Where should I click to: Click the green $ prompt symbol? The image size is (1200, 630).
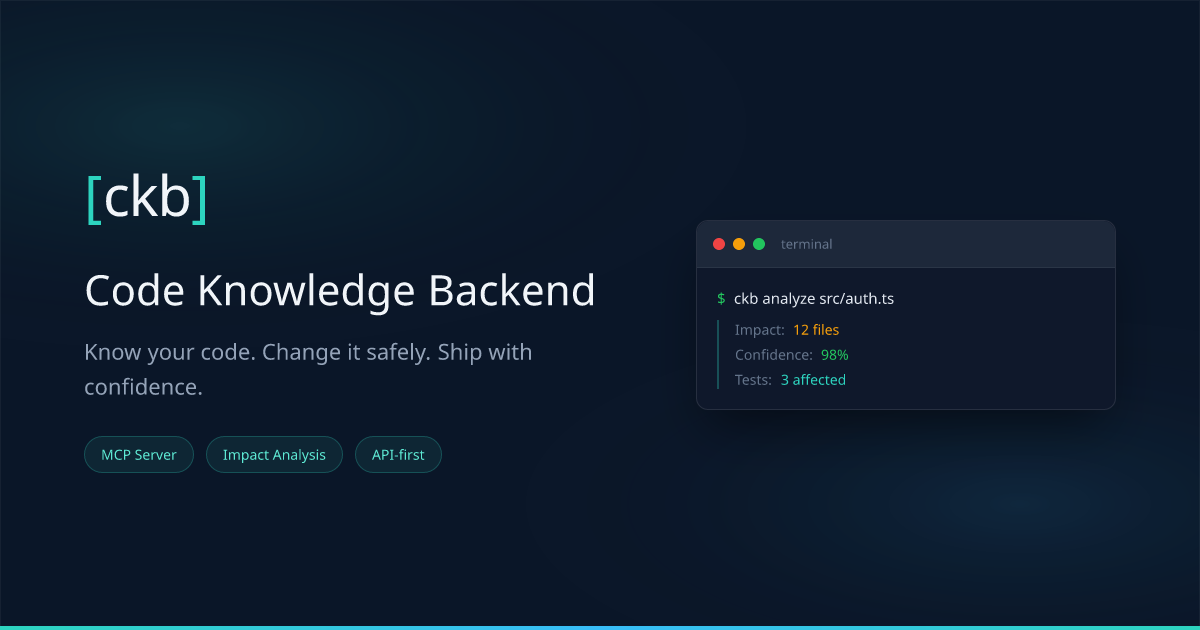[x=719, y=297]
